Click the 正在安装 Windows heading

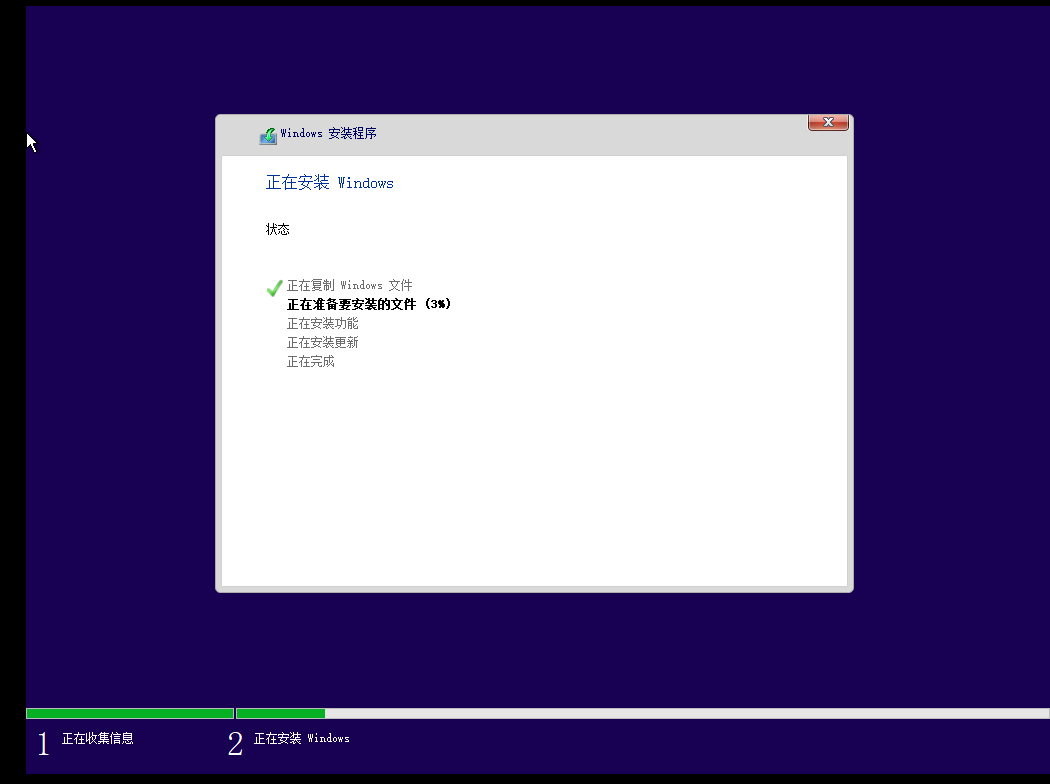coord(329,183)
